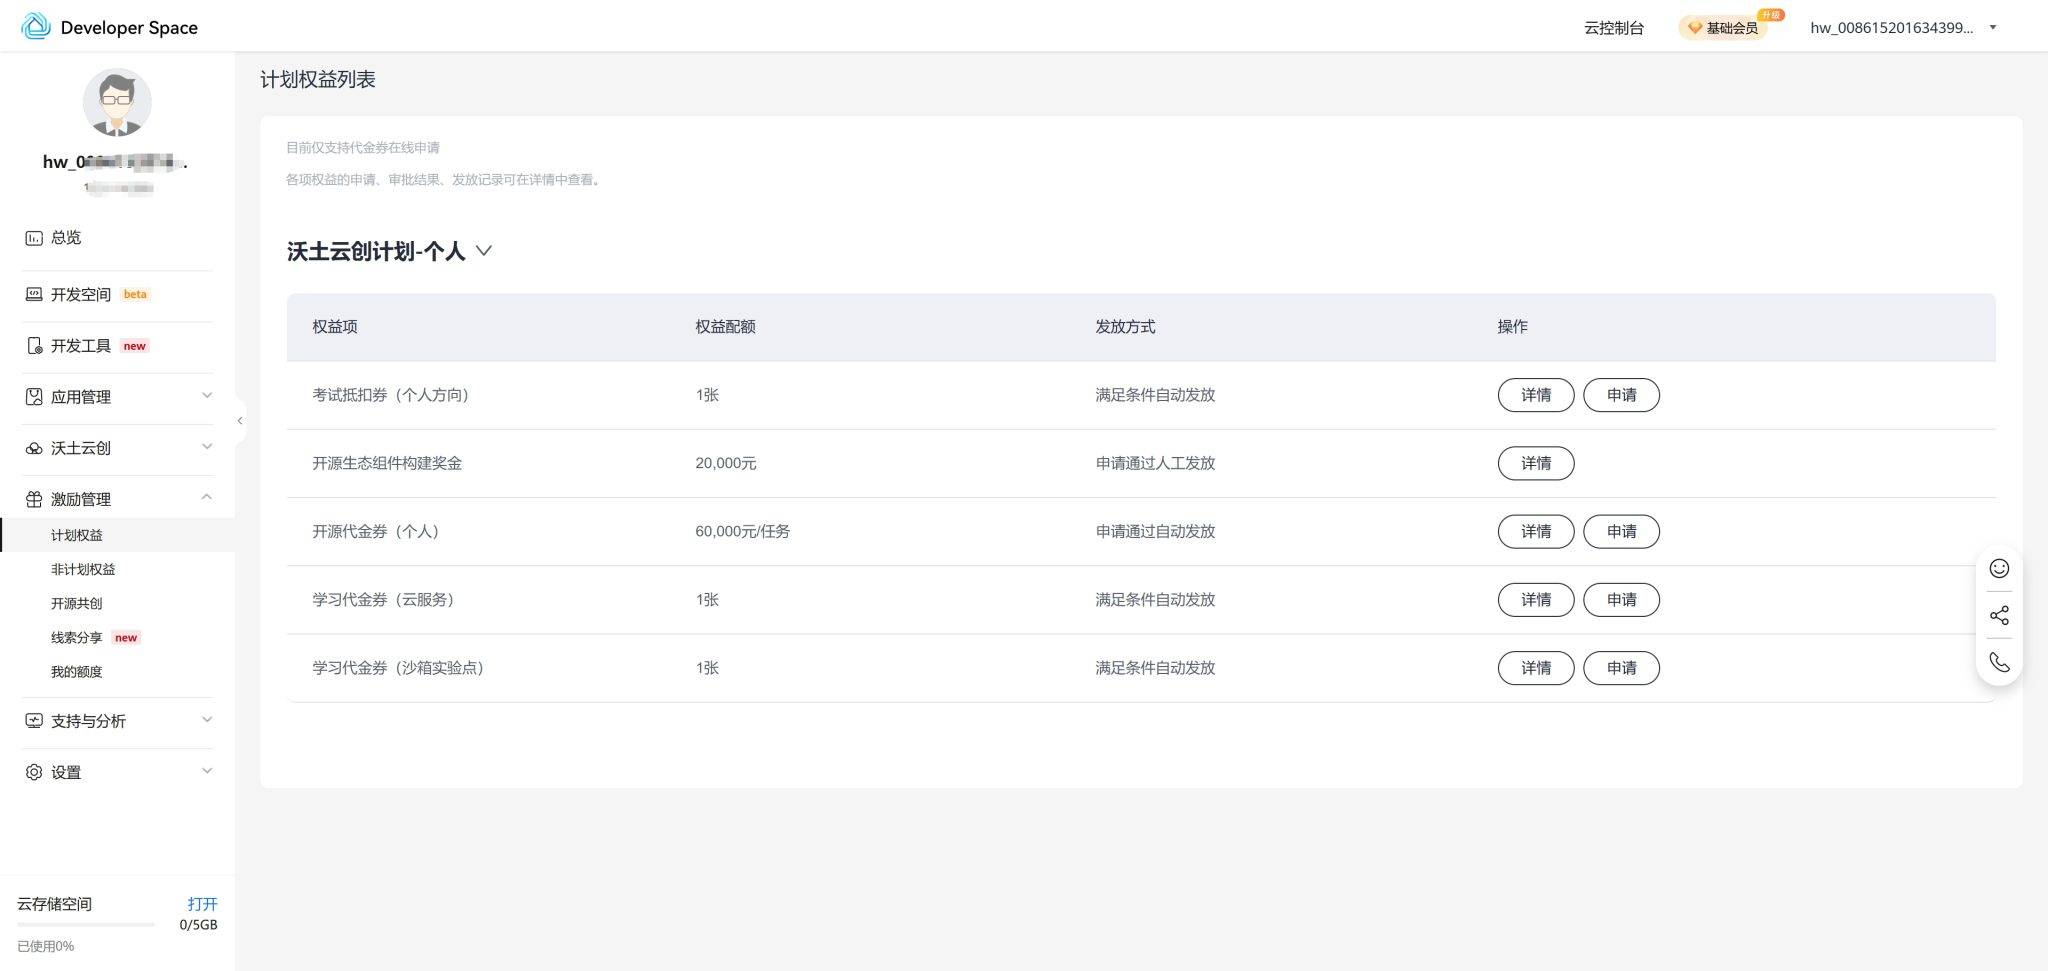Screen dimensions: 2048x971
Task: Collapse the sidebar with the arrow handle
Action: pyautogui.click(x=240, y=421)
